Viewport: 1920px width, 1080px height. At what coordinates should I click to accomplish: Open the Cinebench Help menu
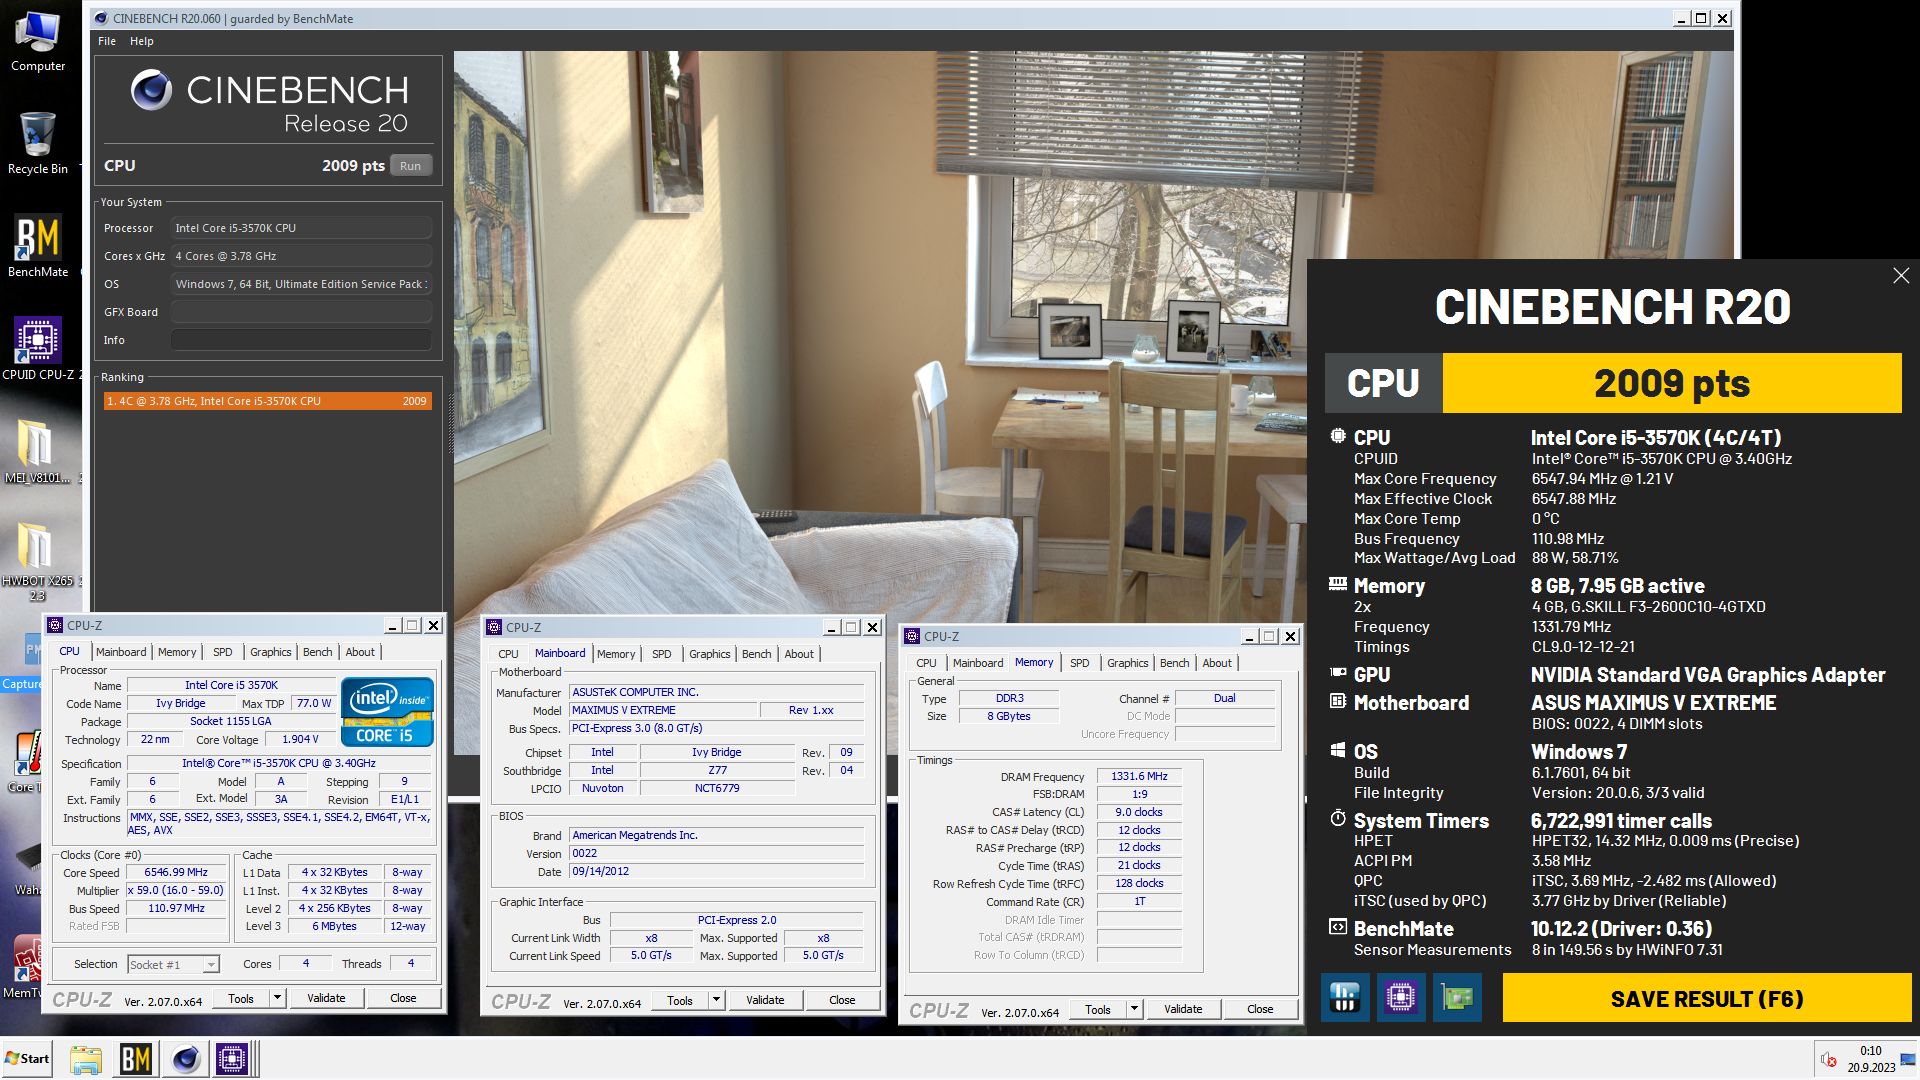coord(142,41)
